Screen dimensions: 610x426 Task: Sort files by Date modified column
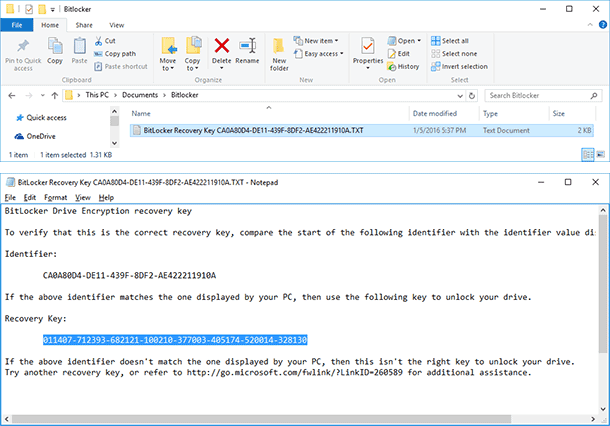[444, 114]
